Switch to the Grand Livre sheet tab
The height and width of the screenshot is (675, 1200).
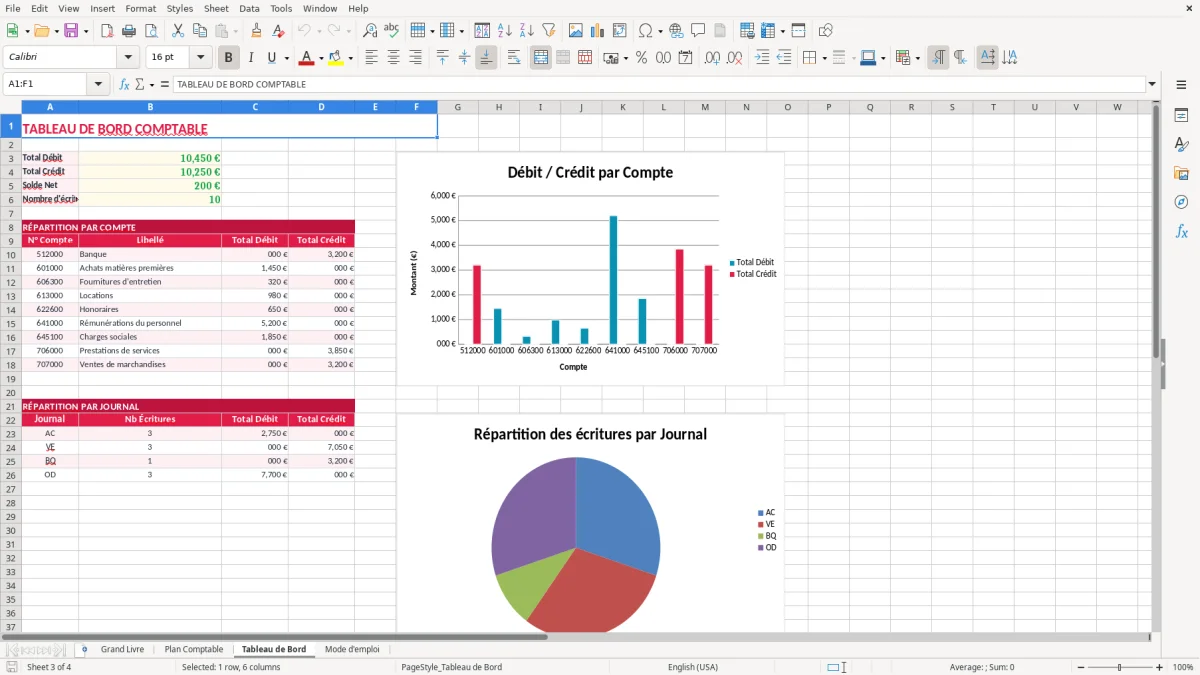click(122, 649)
